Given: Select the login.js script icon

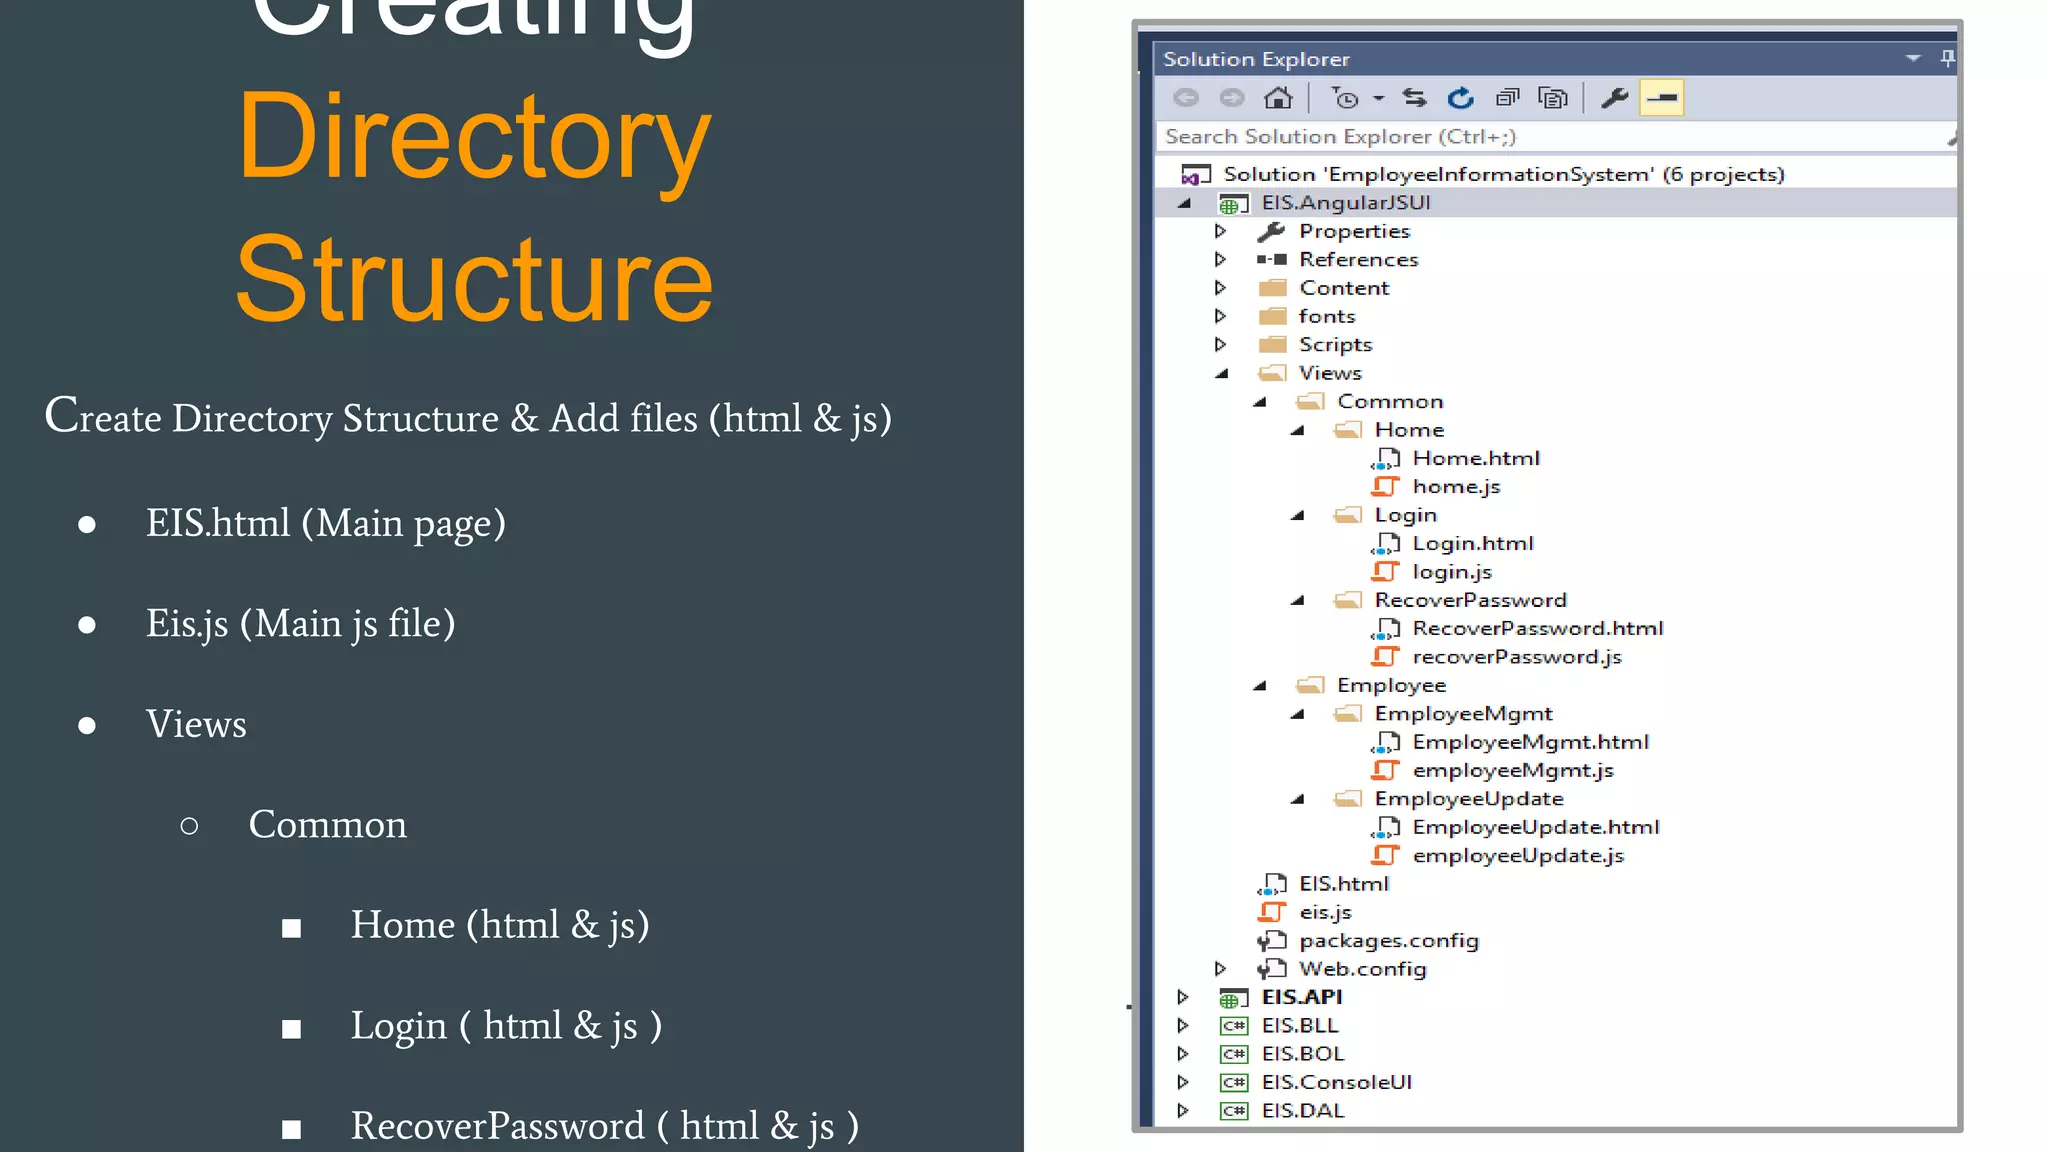Looking at the screenshot, I should pyautogui.click(x=1385, y=572).
